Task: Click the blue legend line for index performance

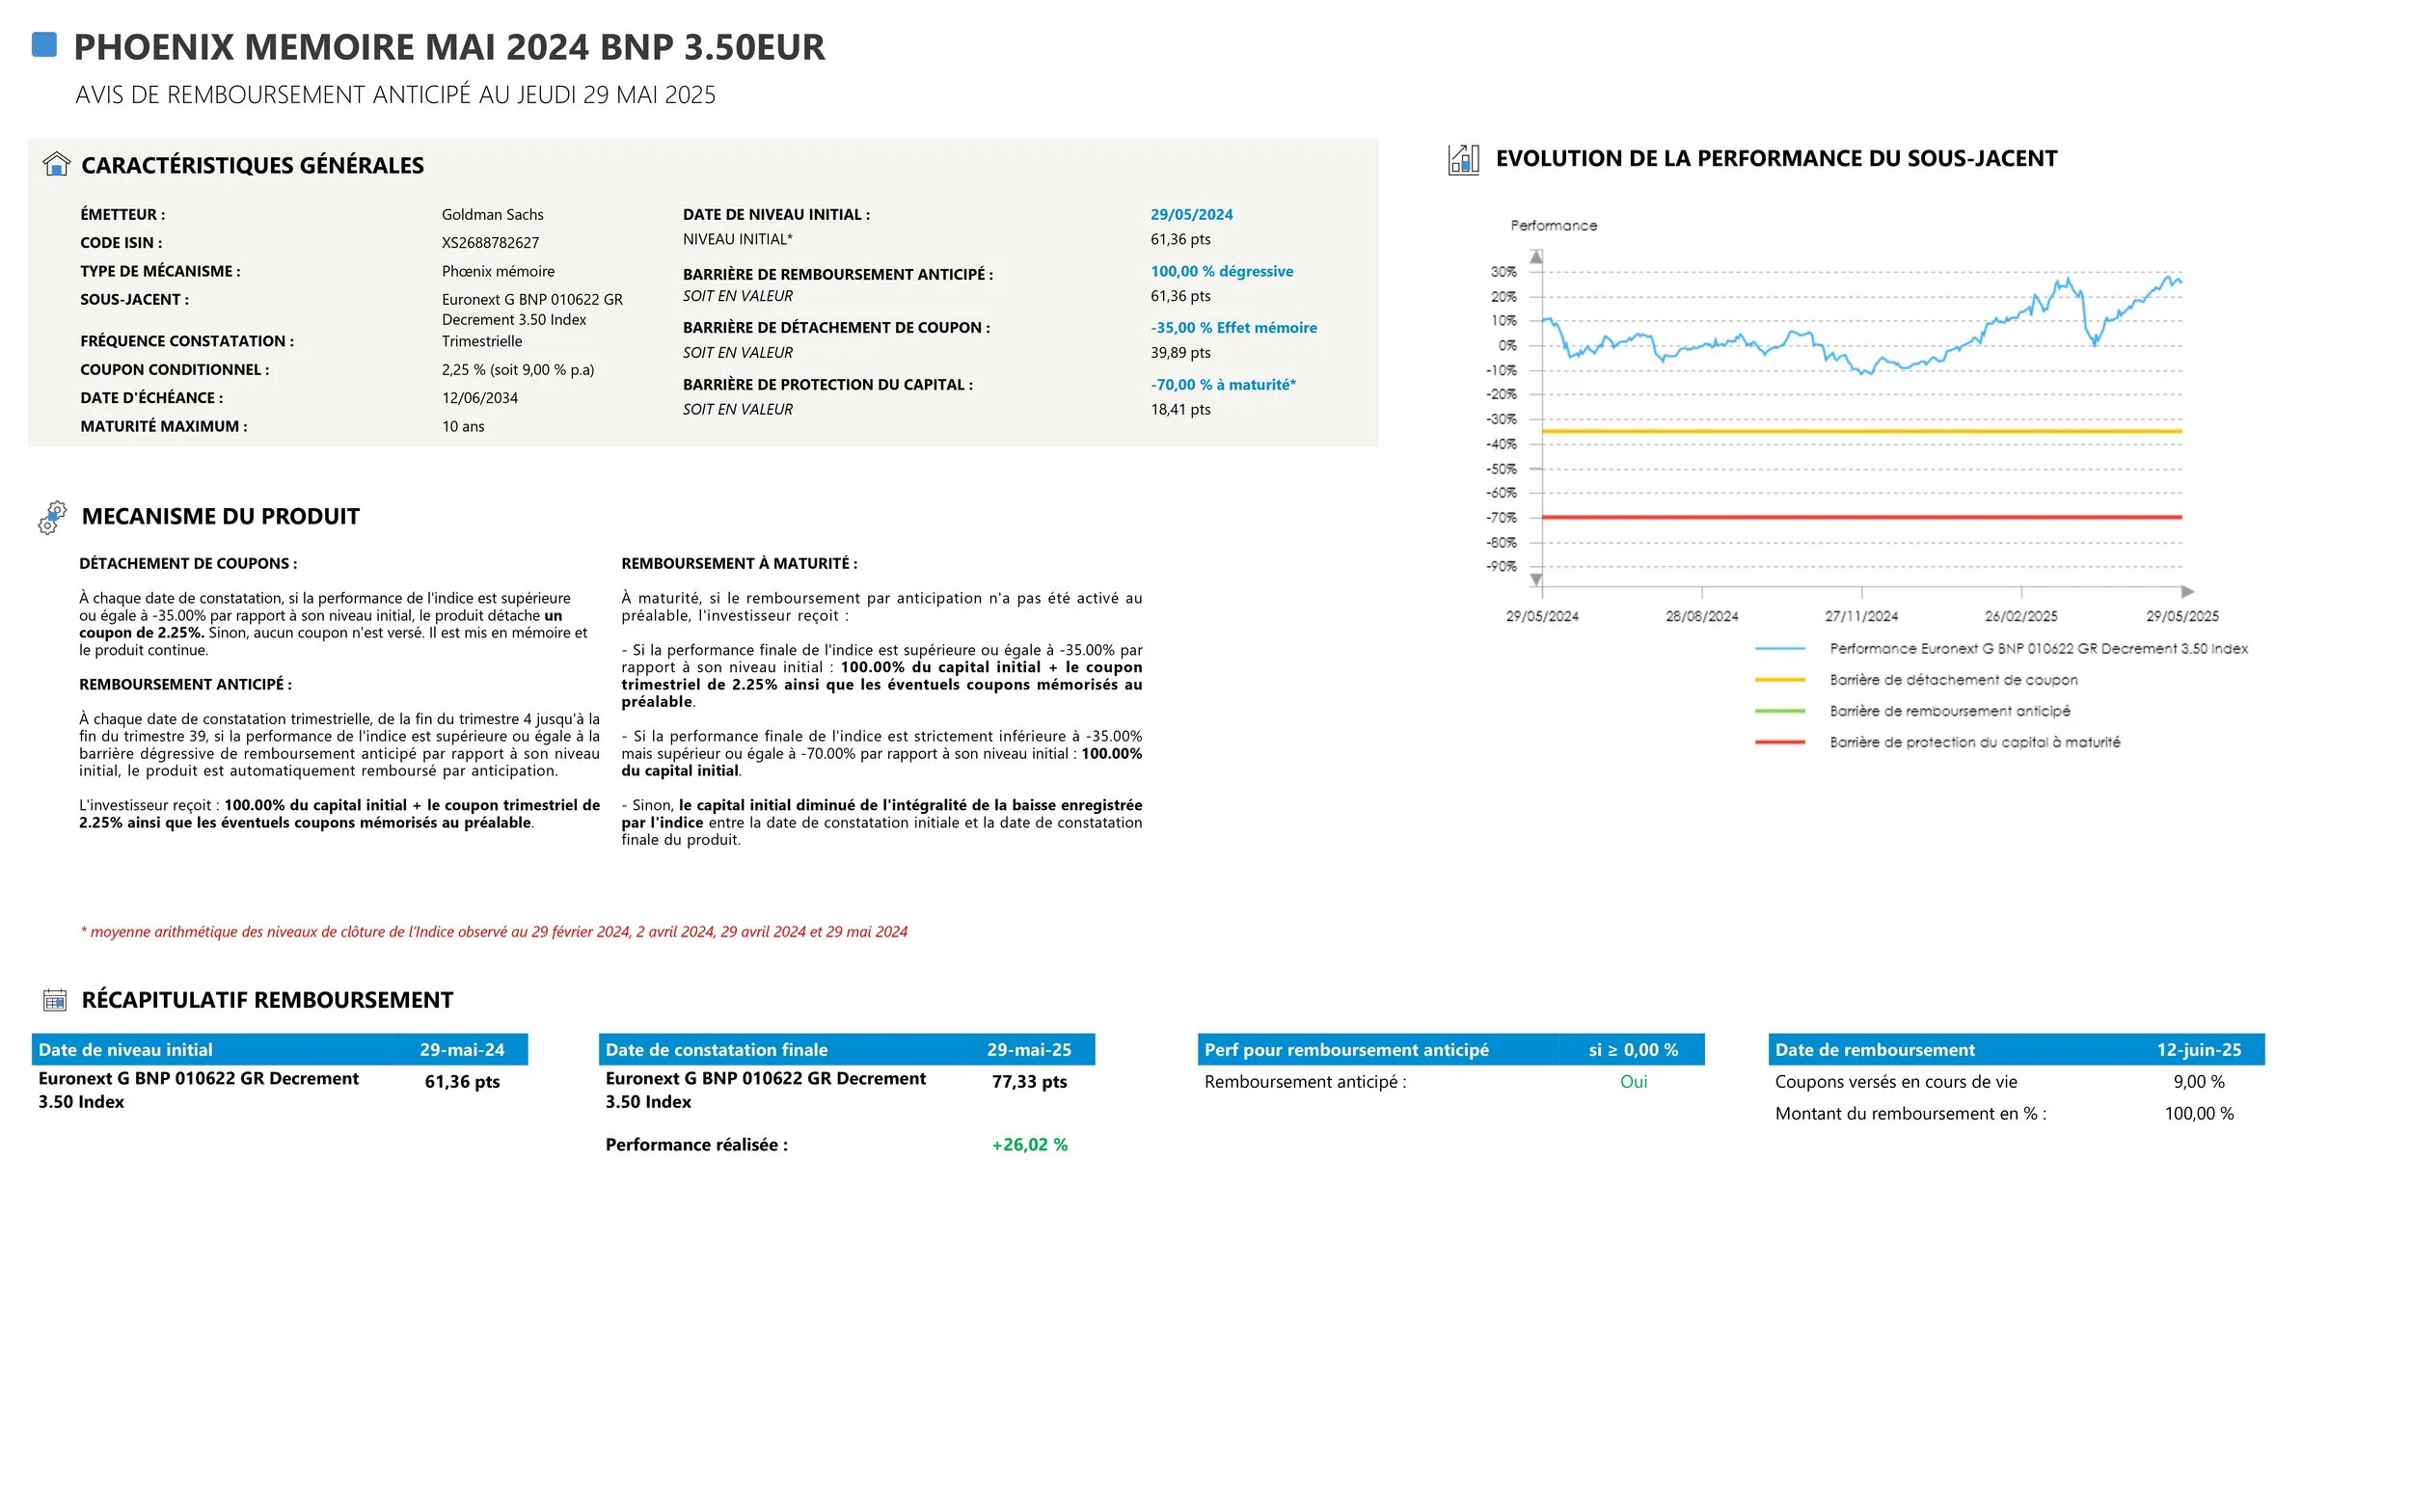Action: pyautogui.click(x=1779, y=649)
